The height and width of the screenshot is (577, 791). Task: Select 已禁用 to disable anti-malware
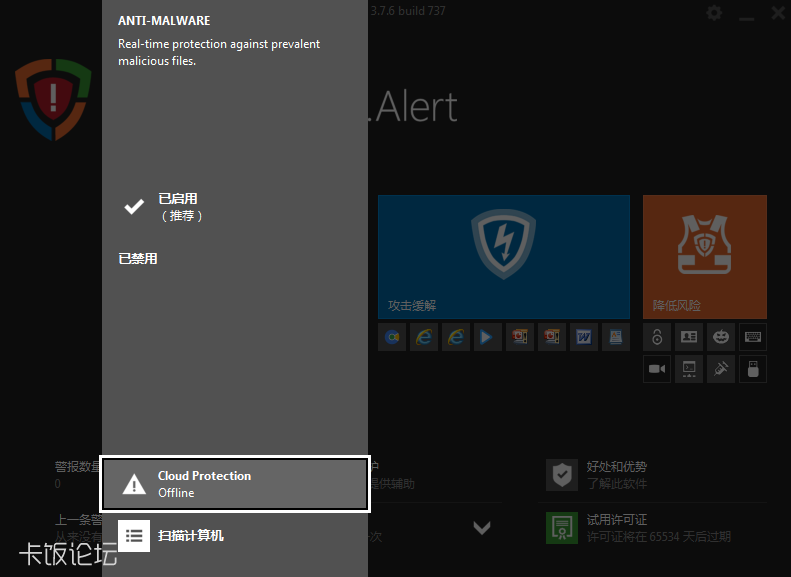point(138,259)
